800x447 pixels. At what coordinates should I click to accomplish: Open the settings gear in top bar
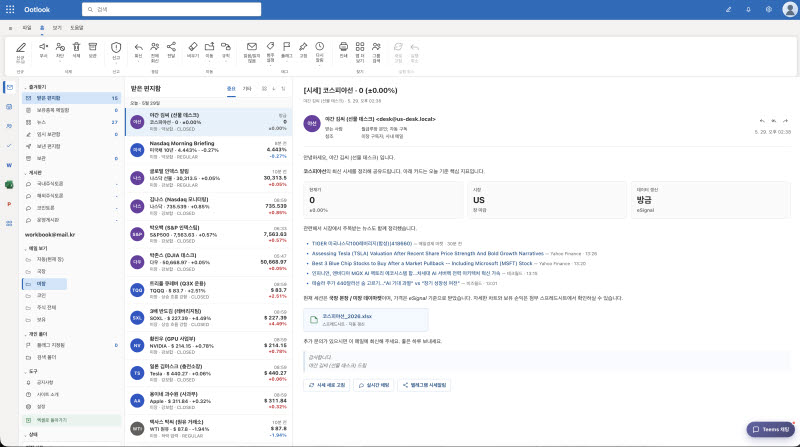(x=769, y=9)
